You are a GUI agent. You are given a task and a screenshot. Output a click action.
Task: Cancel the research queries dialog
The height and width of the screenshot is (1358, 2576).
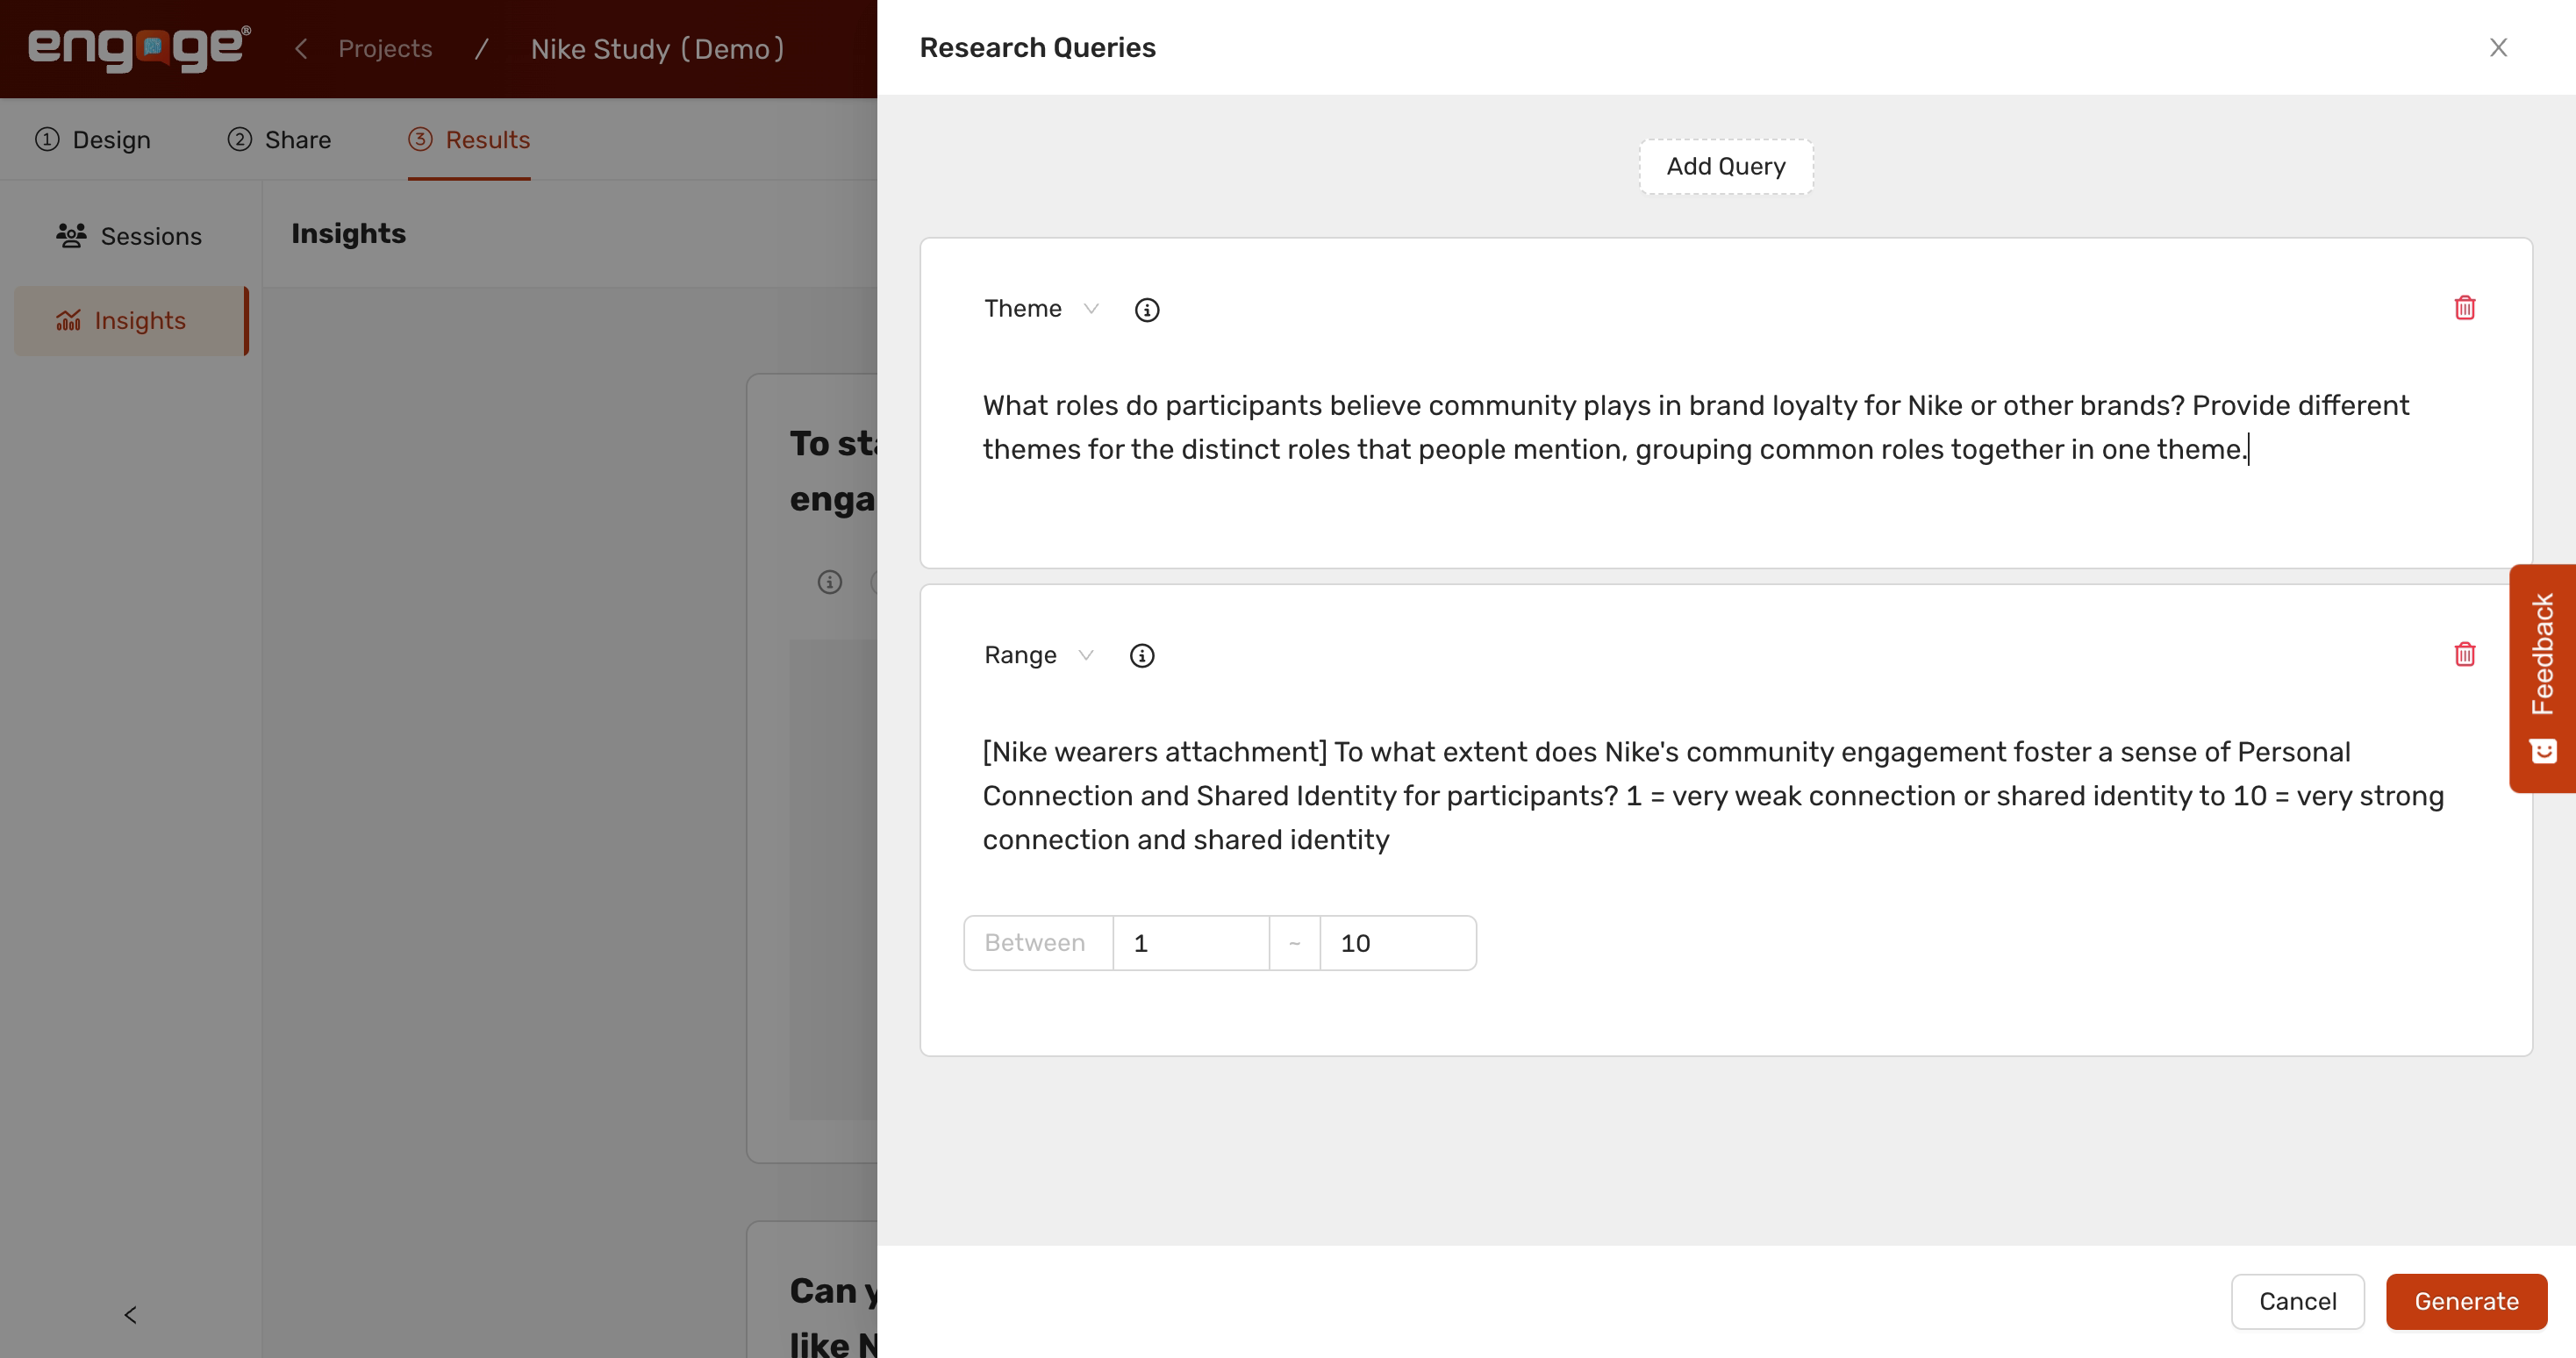2297,1301
